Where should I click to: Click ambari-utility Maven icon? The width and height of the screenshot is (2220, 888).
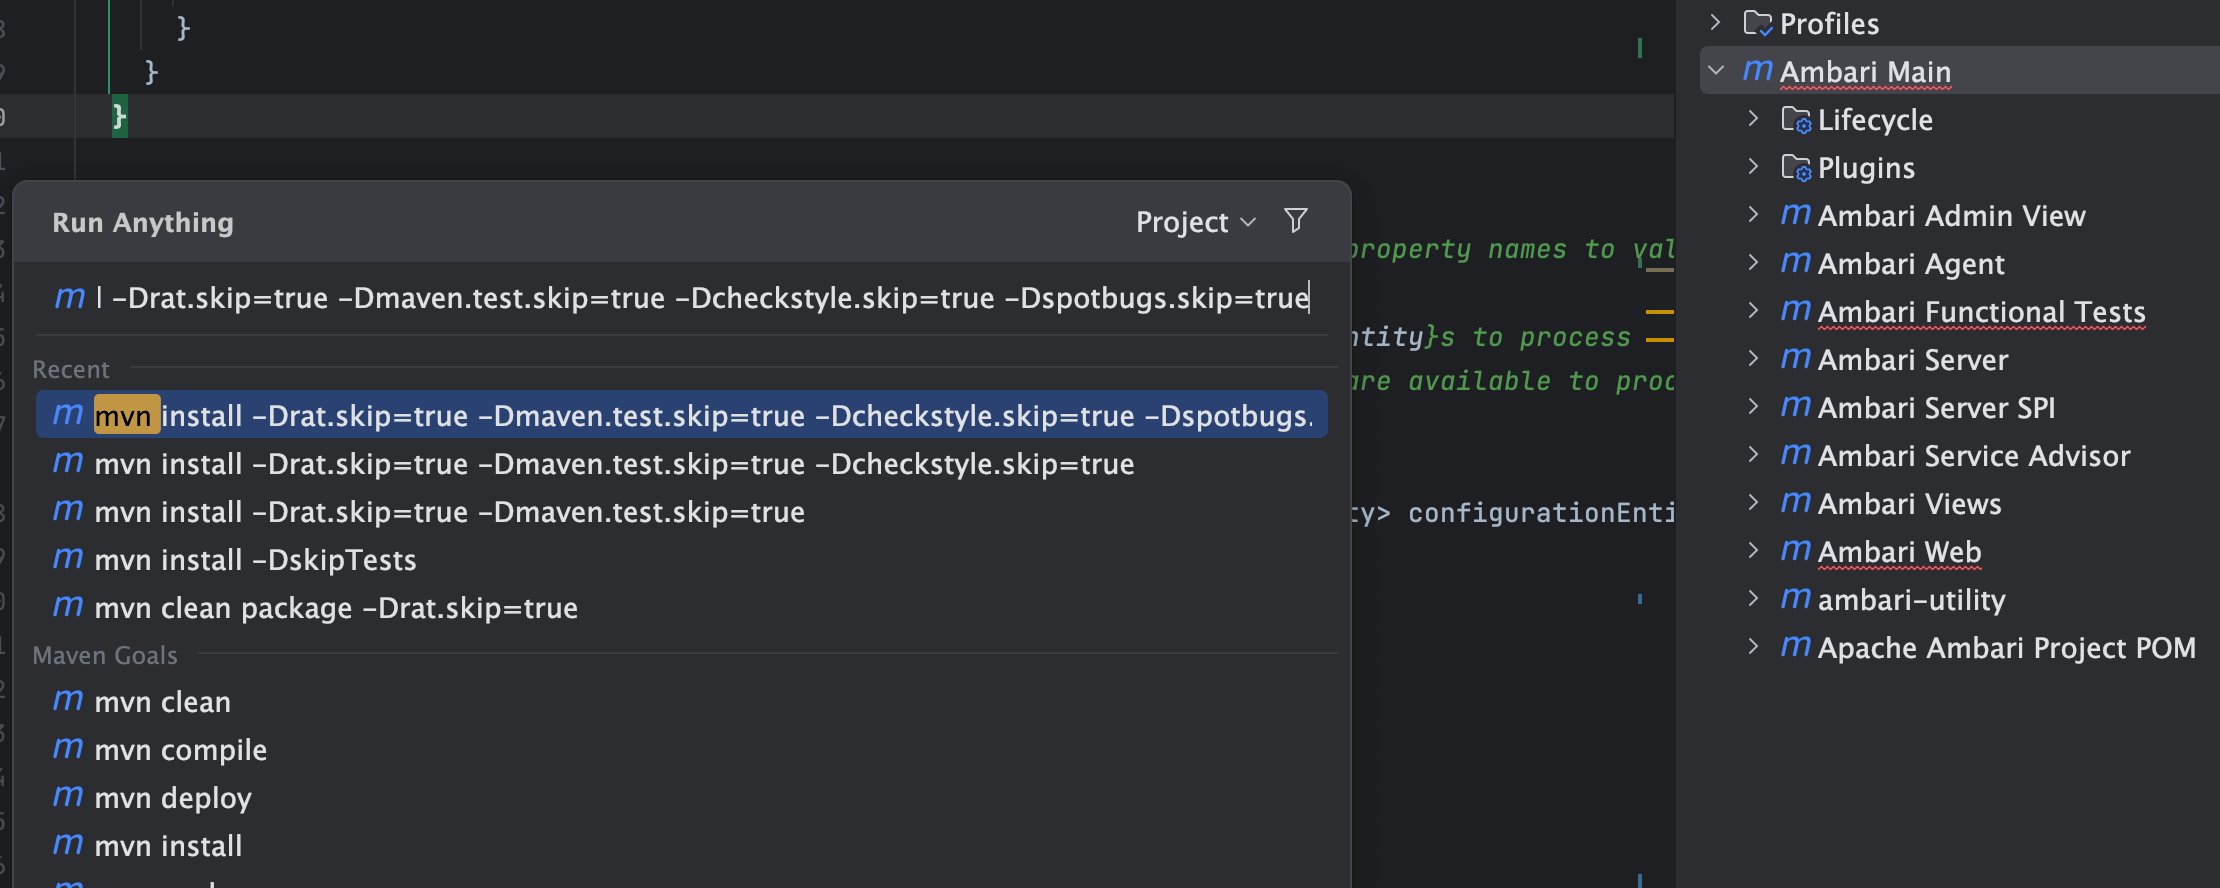(x=1796, y=598)
